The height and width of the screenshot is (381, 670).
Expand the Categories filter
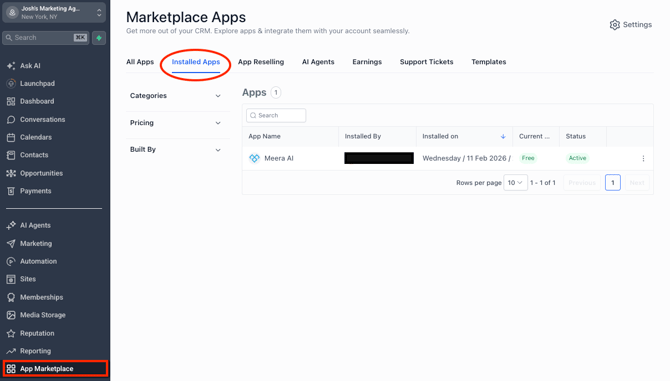(176, 96)
